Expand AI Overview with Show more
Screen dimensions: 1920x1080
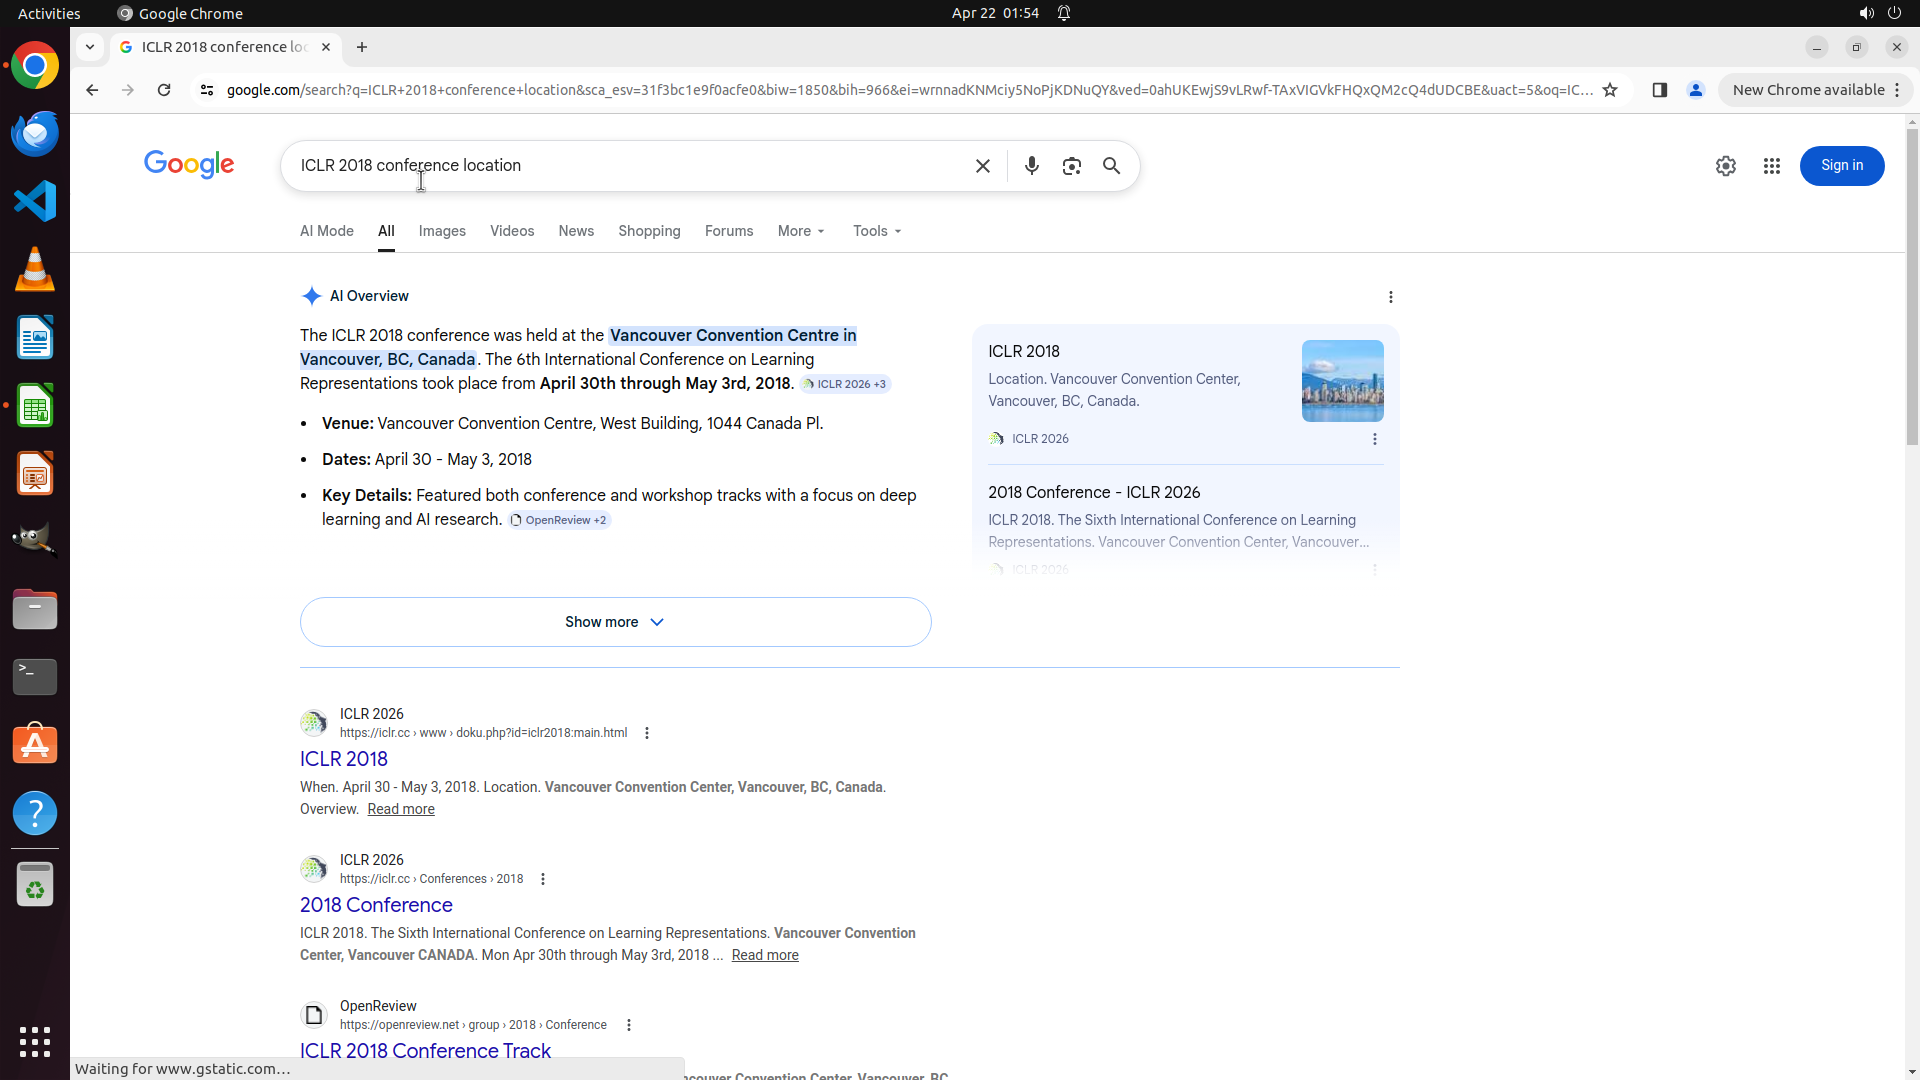click(615, 622)
